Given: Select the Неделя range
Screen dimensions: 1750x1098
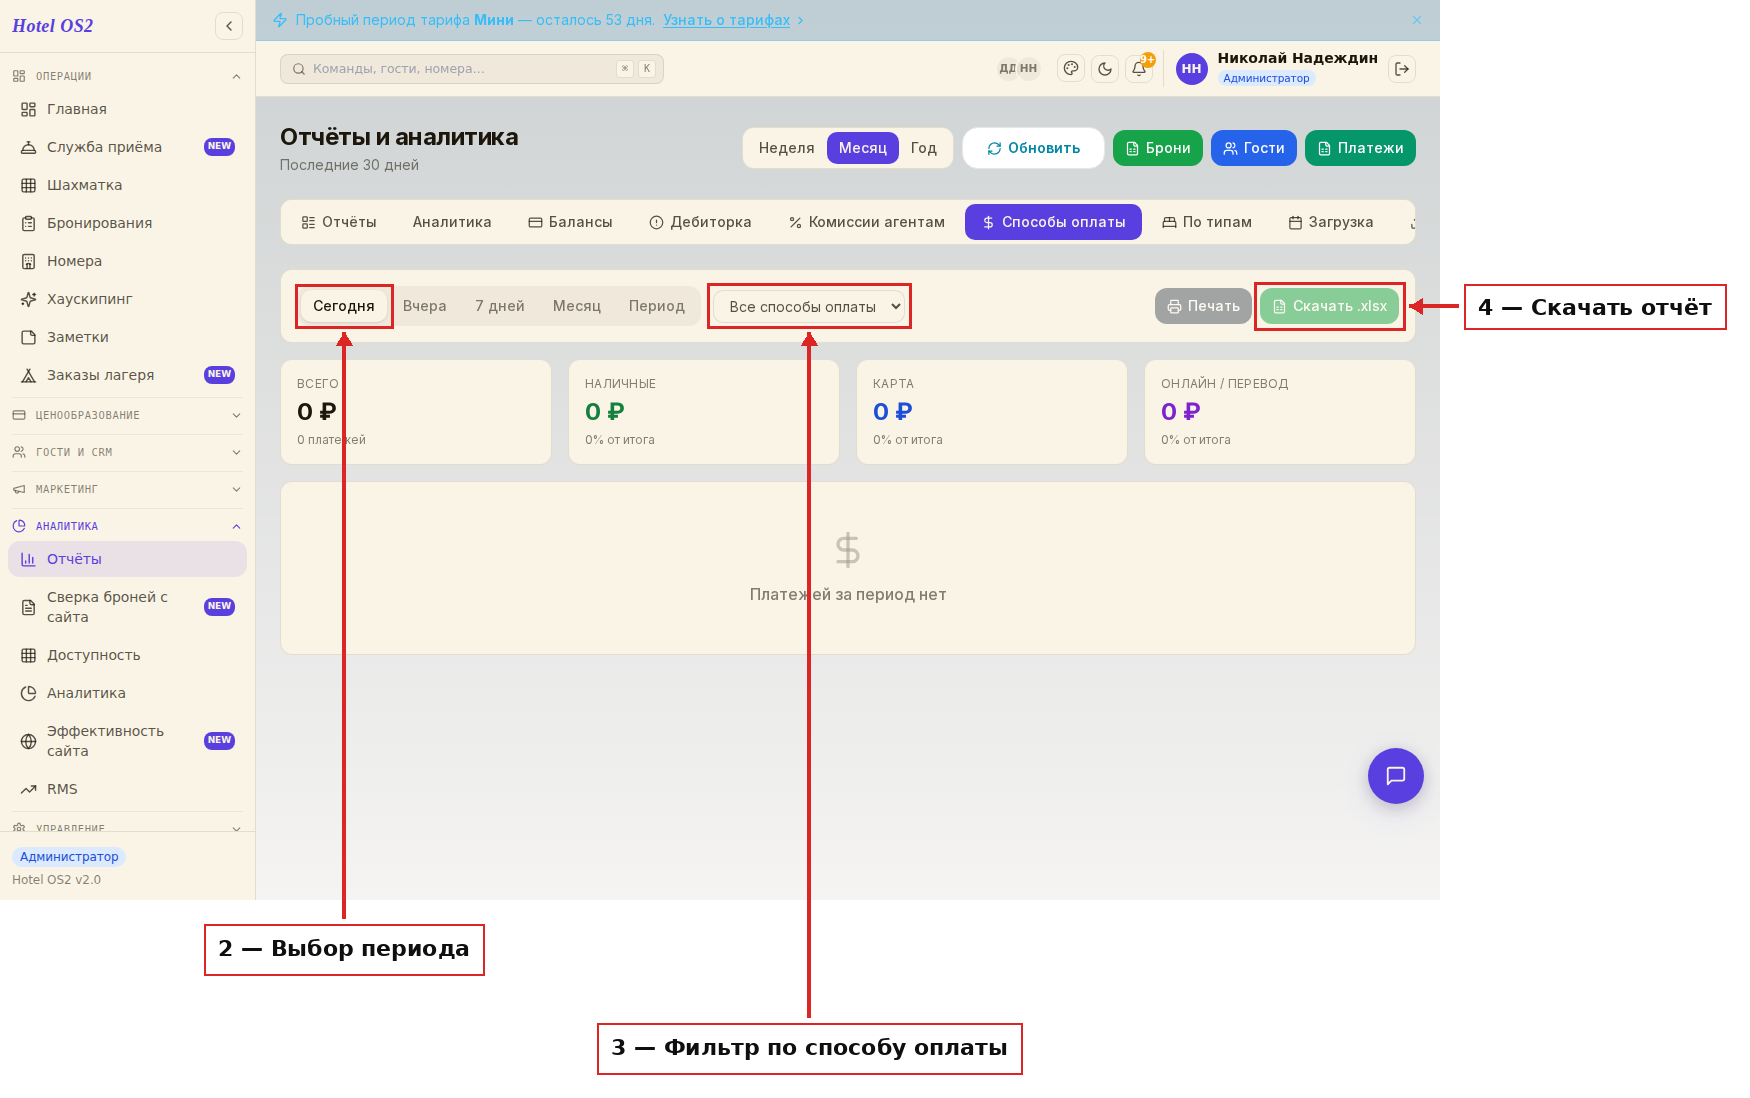Looking at the screenshot, I should click(786, 148).
